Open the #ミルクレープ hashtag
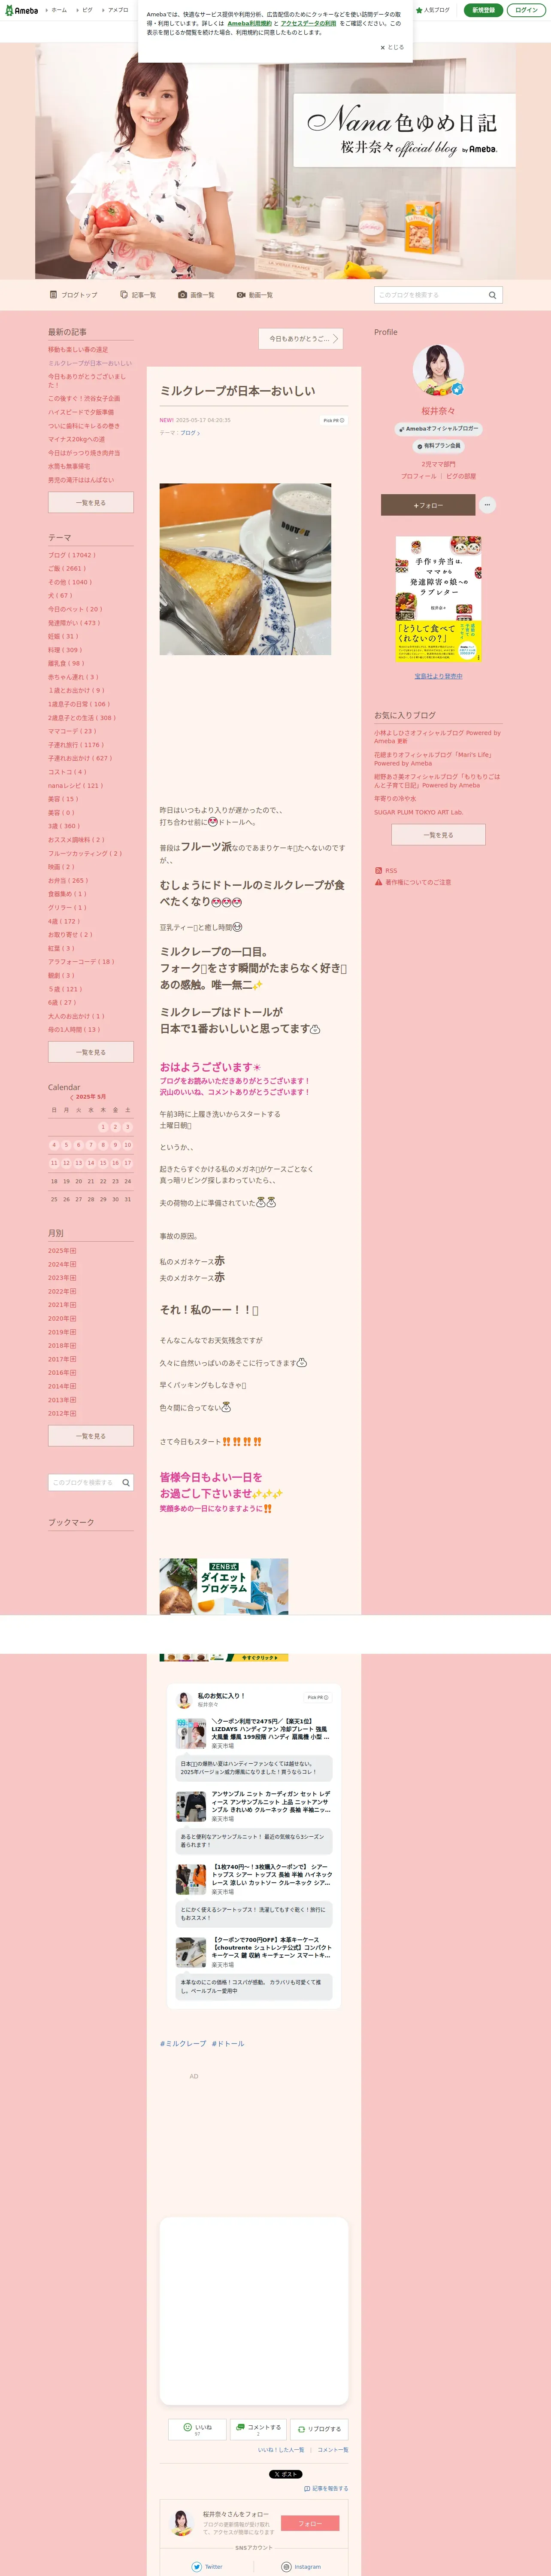551x2576 pixels. (183, 2044)
